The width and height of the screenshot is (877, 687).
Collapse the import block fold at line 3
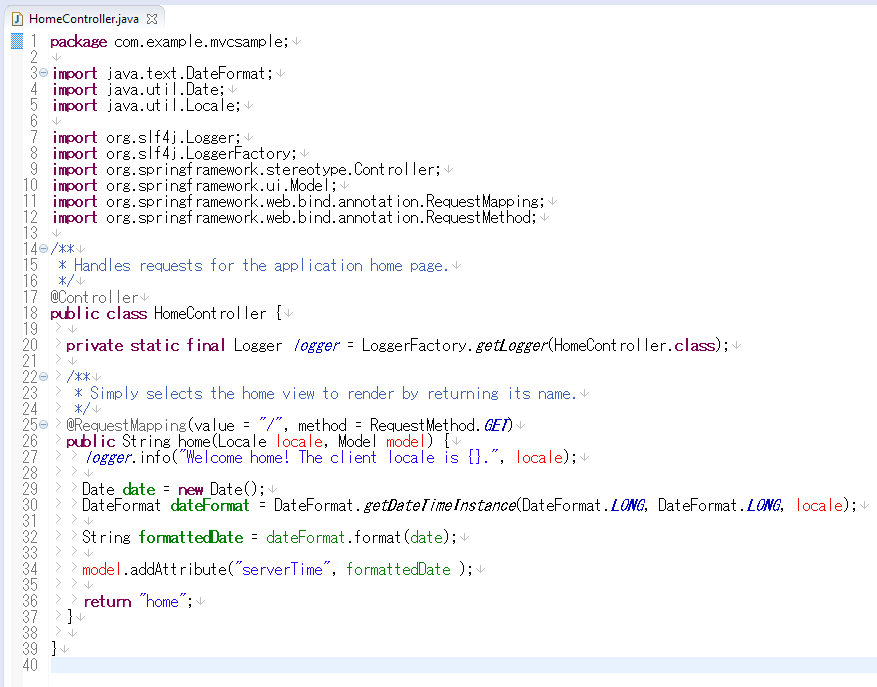pos(44,73)
